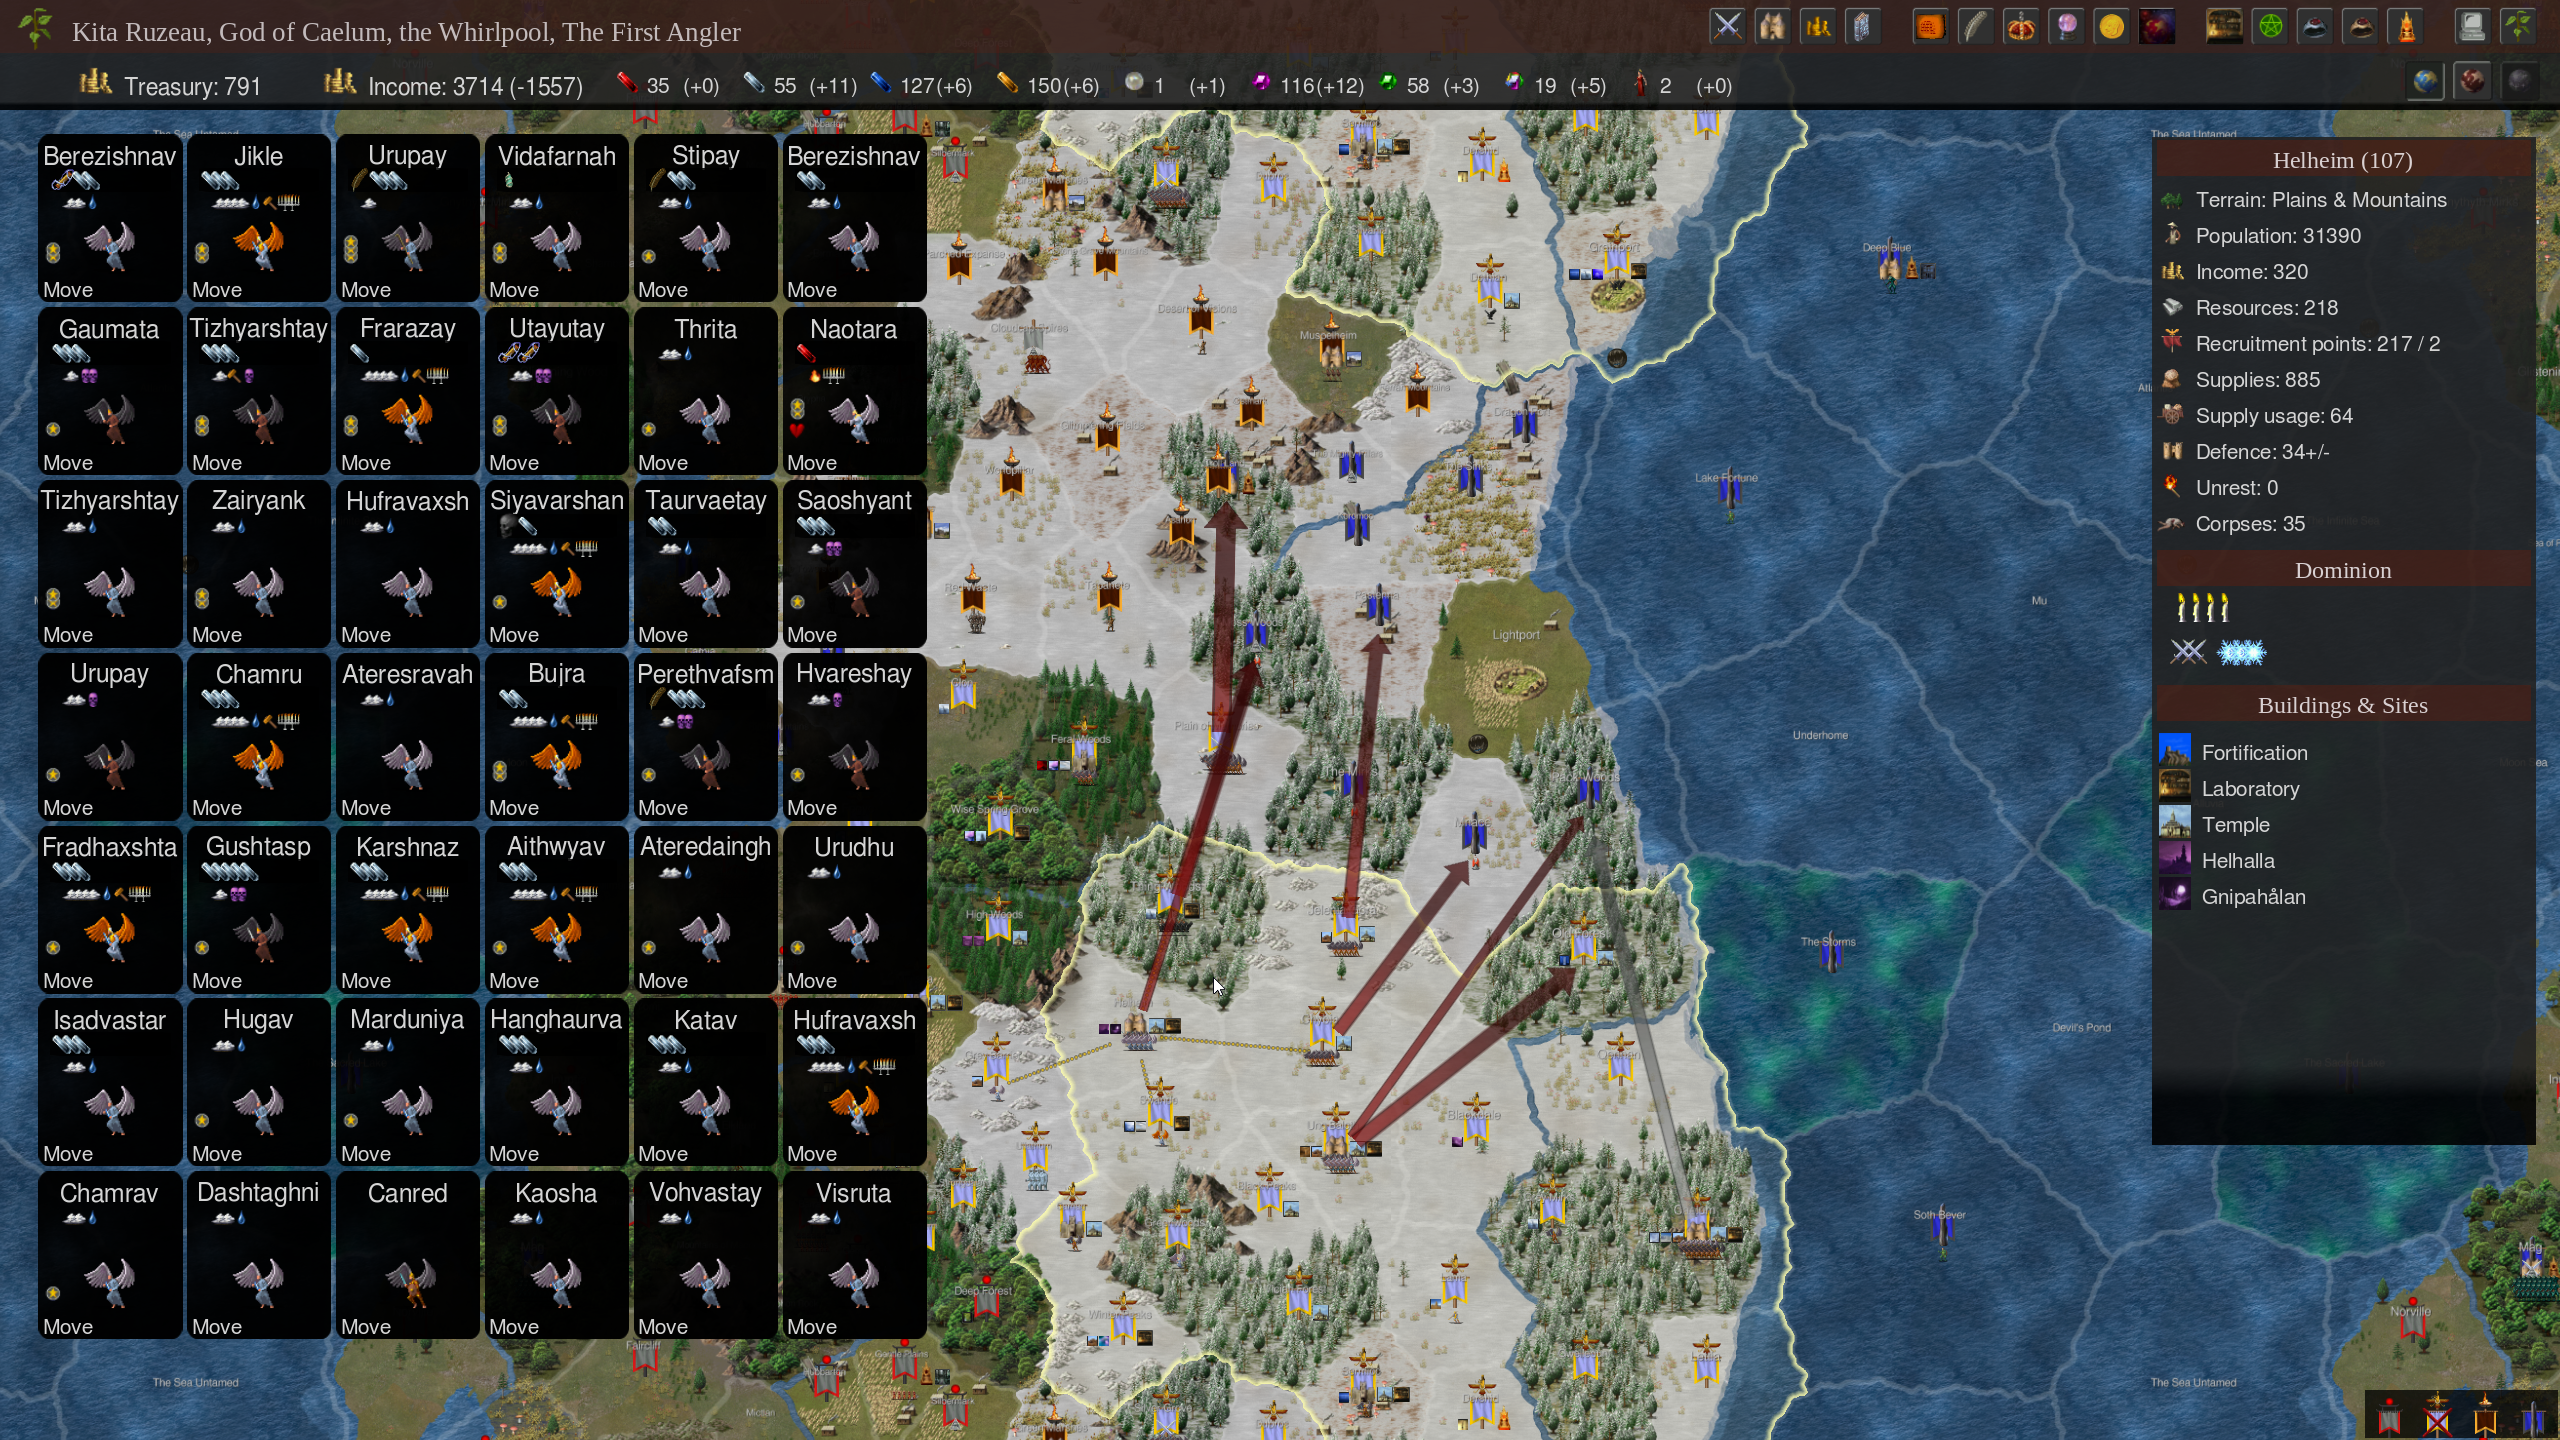Click the starry global enchantments icon
2560x1440 pixels.
point(2157,27)
